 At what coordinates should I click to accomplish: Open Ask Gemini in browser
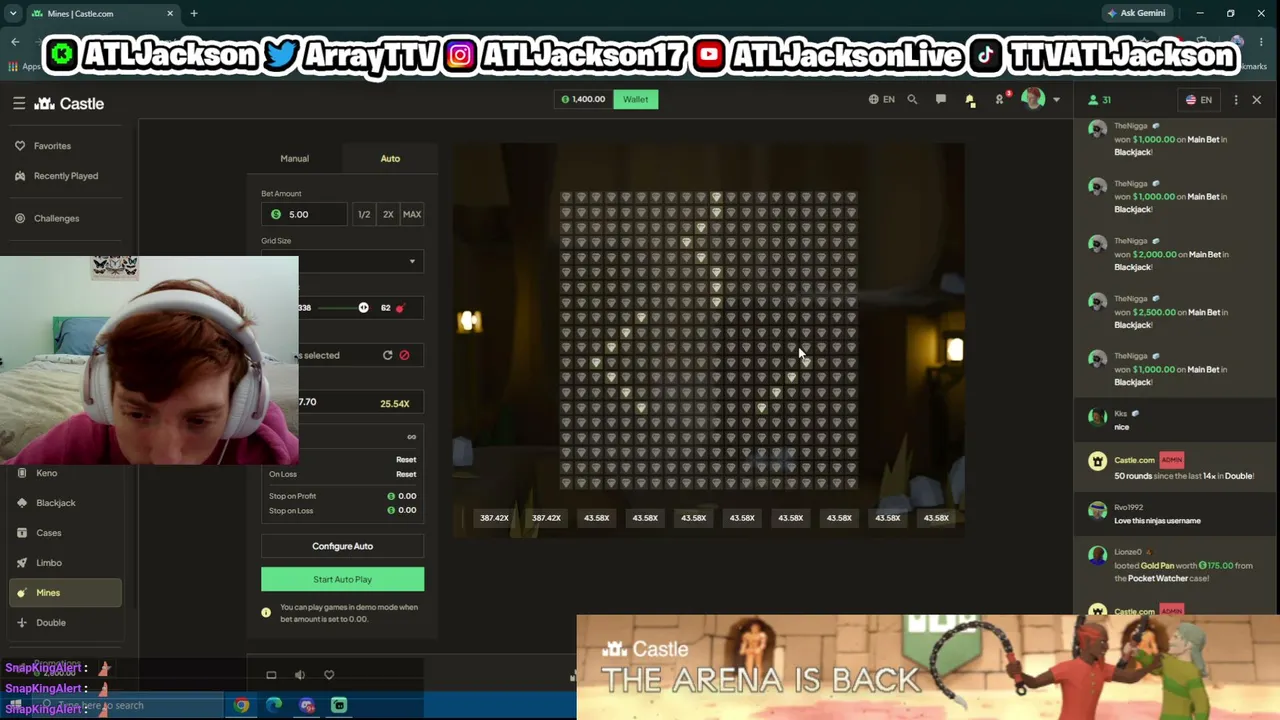1136,13
